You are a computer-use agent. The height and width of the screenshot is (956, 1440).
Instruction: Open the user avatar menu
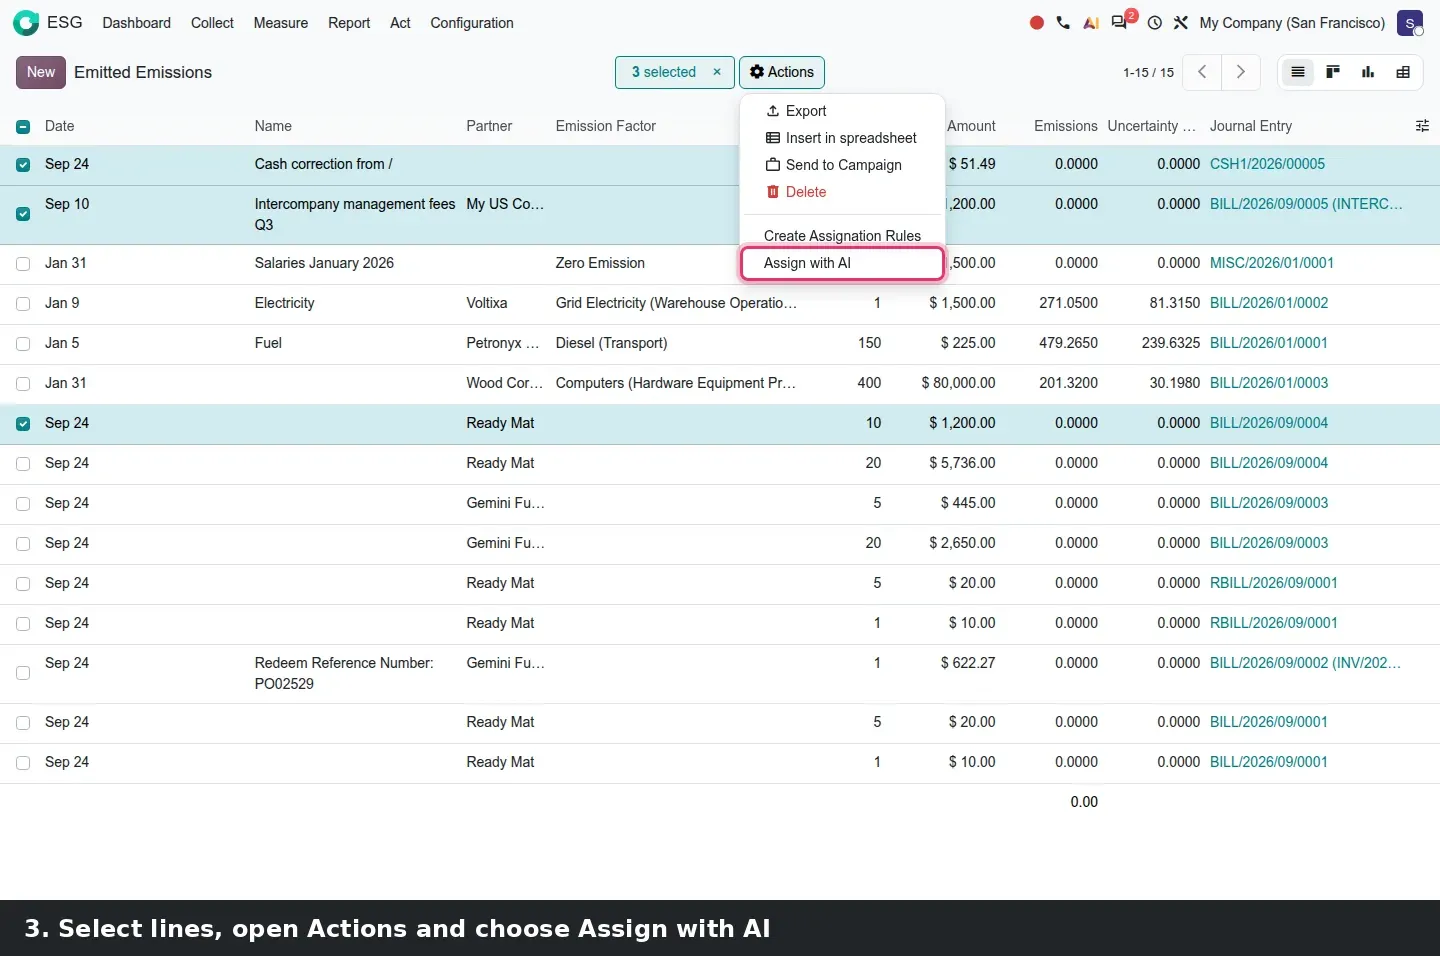coord(1410,23)
